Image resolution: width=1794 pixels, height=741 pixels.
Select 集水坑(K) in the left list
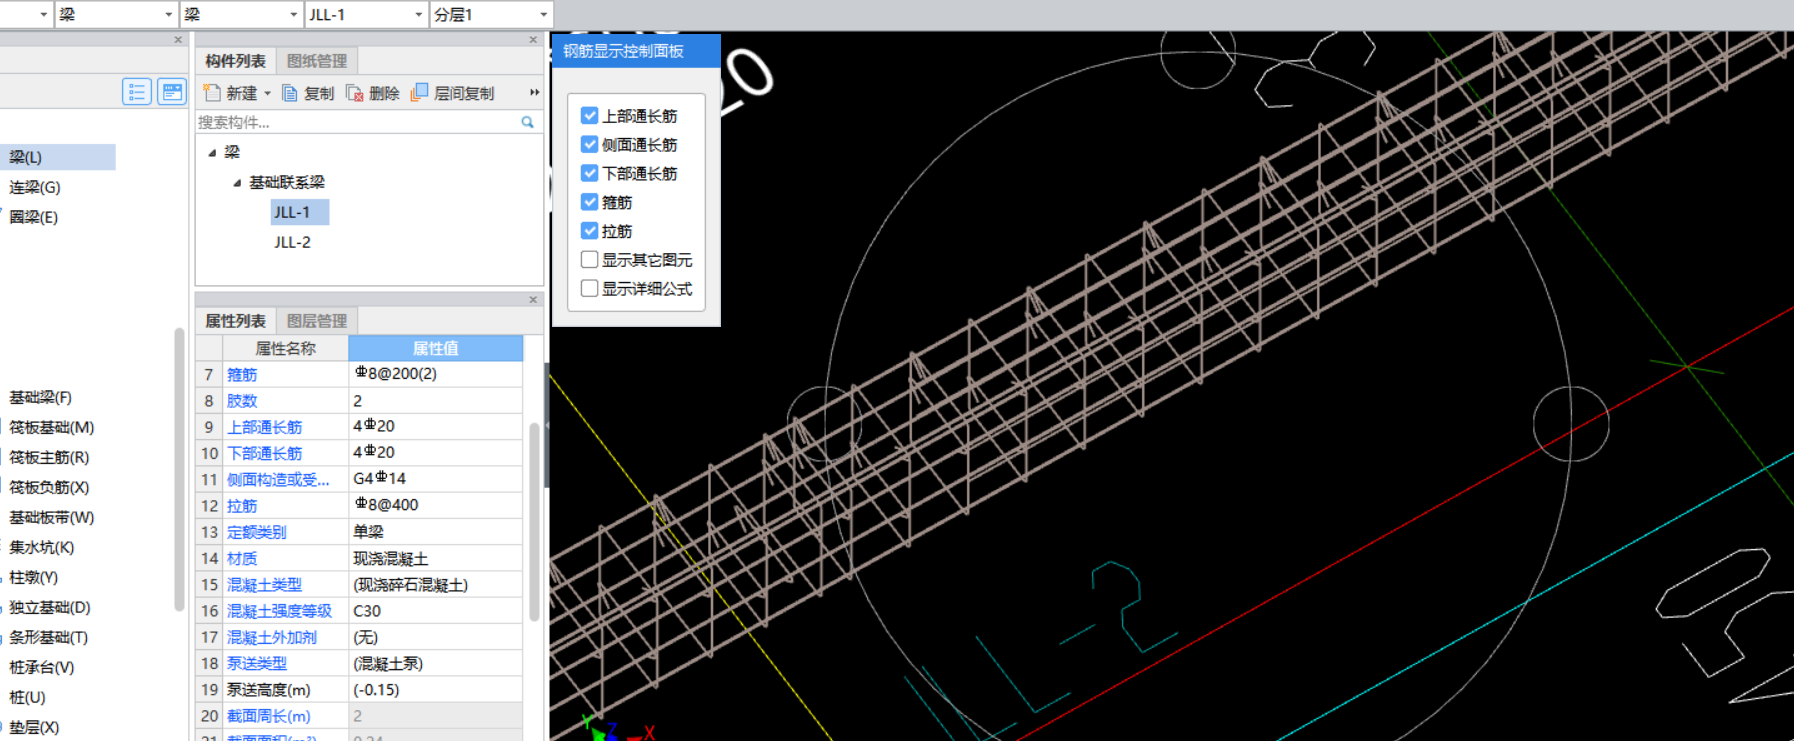coord(42,547)
